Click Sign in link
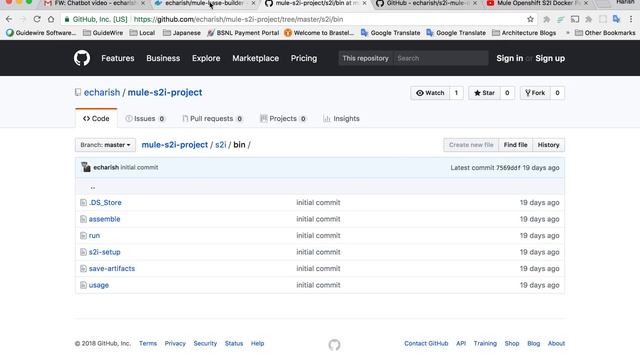 (509, 58)
